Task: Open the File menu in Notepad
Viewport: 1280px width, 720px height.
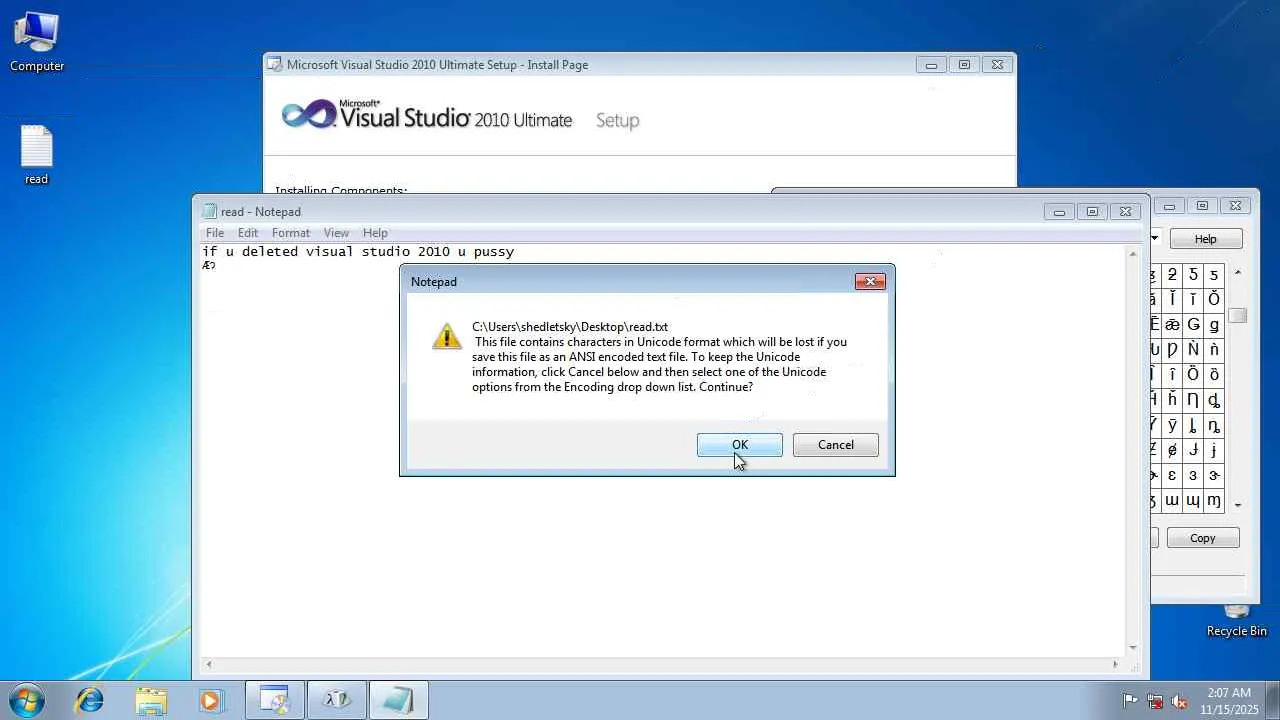Action: (x=215, y=233)
